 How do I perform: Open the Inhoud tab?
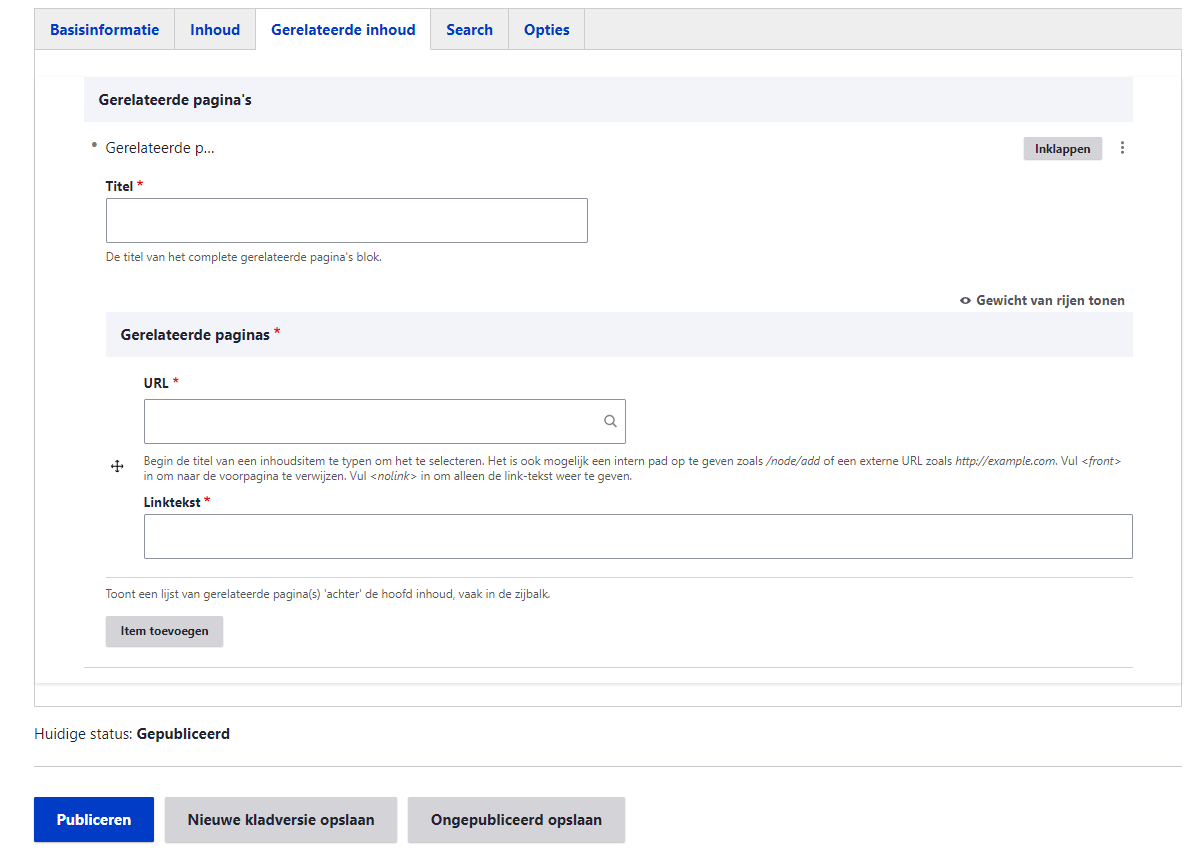215,30
